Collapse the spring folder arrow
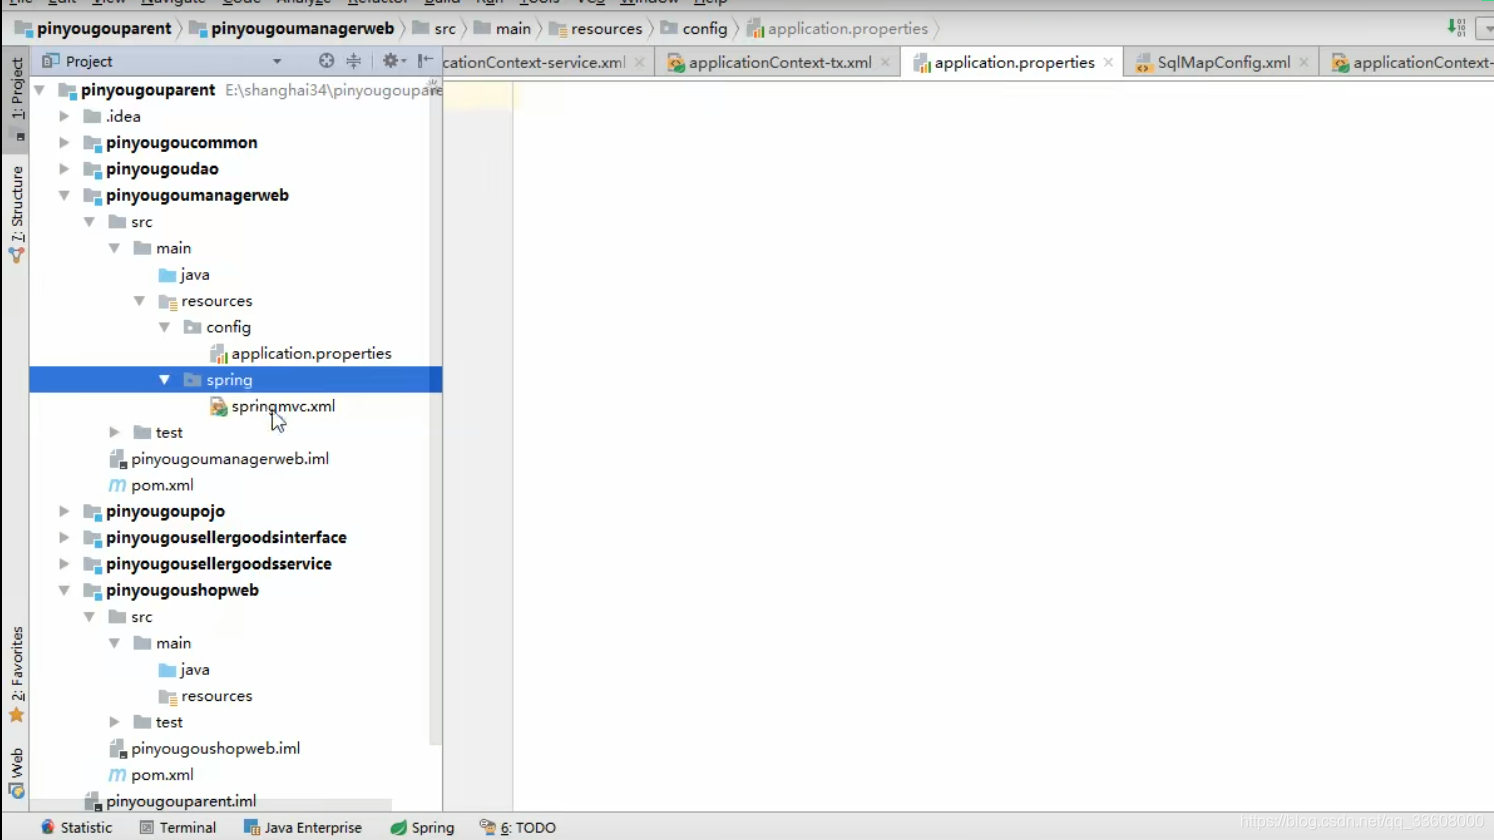 pyautogui.click(x=164, y=380)
